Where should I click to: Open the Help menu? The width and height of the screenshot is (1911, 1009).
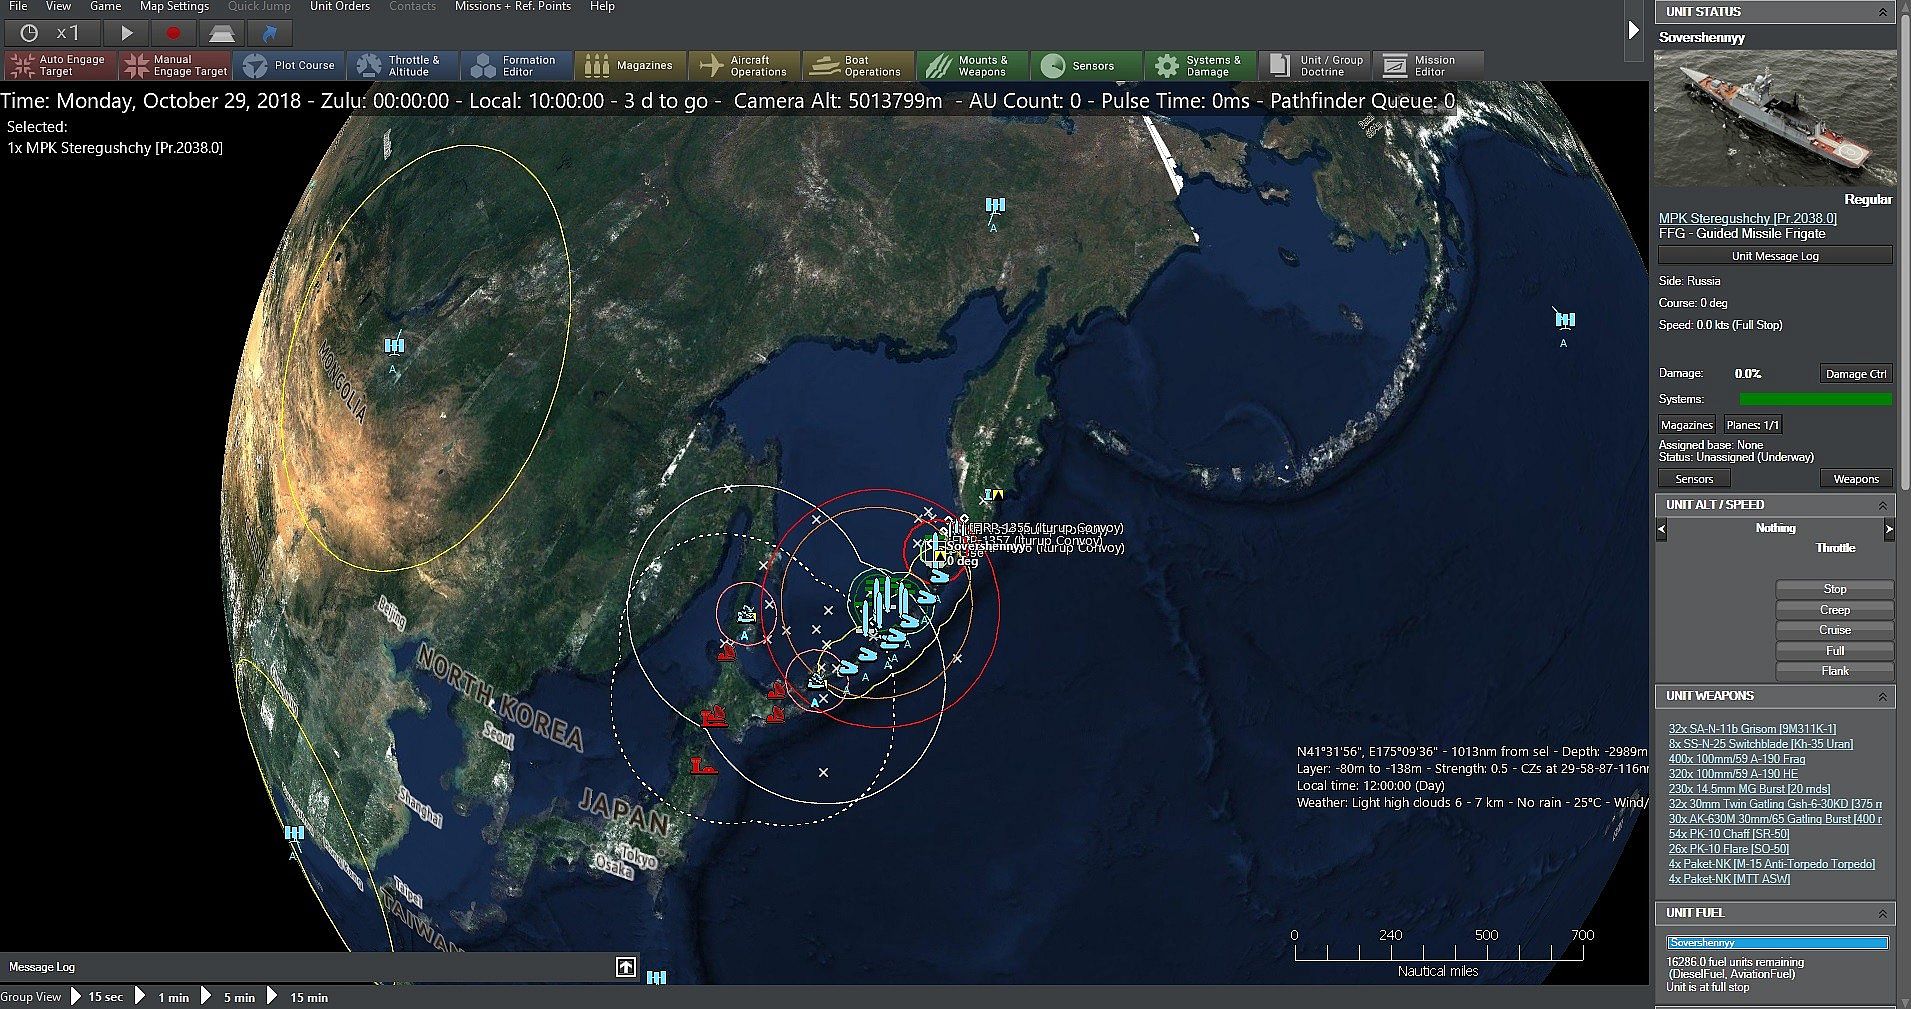[x=602, y=6]
